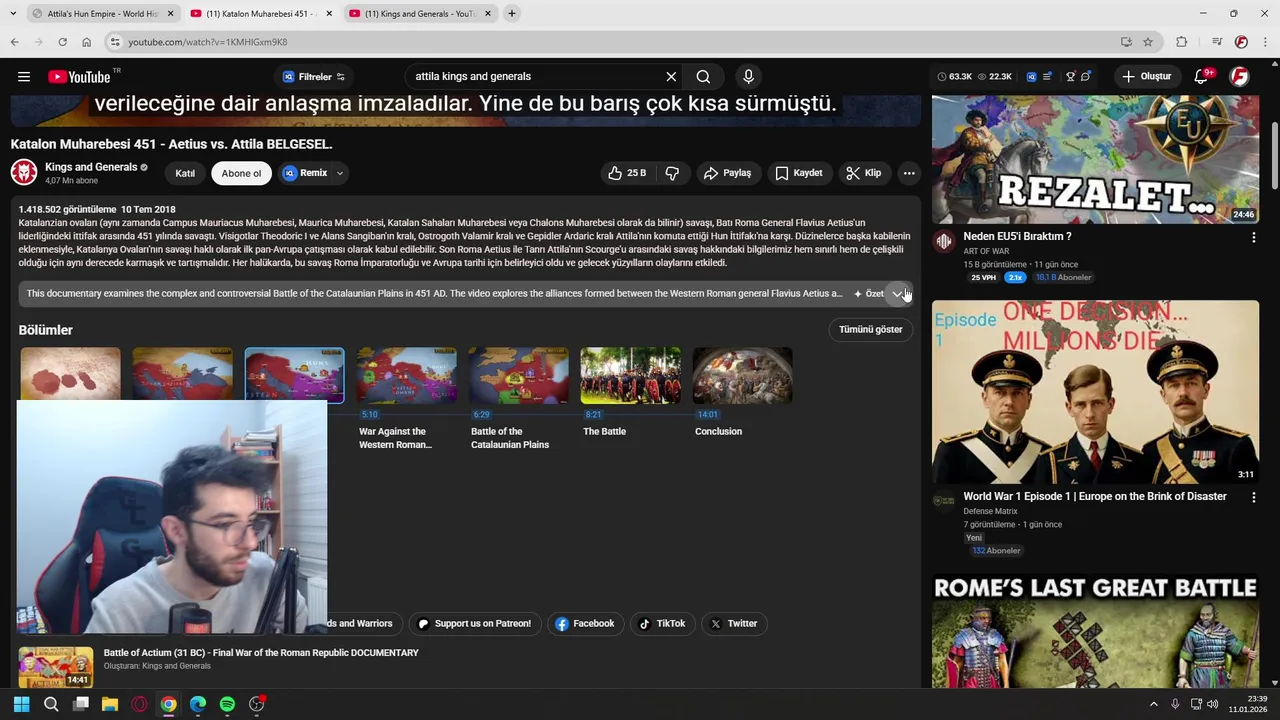
Task: Open the Facebook link chip
Action: click(585, 623)
